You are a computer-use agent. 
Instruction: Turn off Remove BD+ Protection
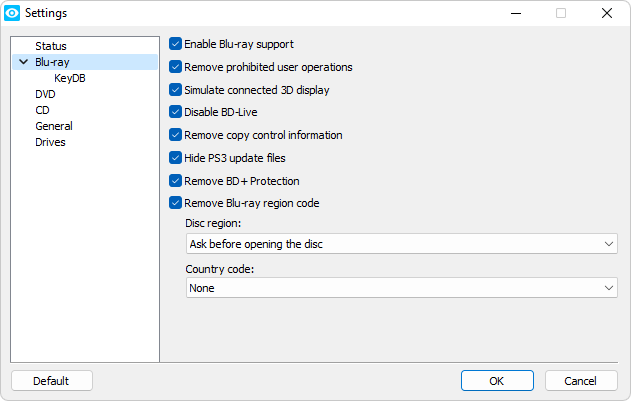click(x=176, y=181)
